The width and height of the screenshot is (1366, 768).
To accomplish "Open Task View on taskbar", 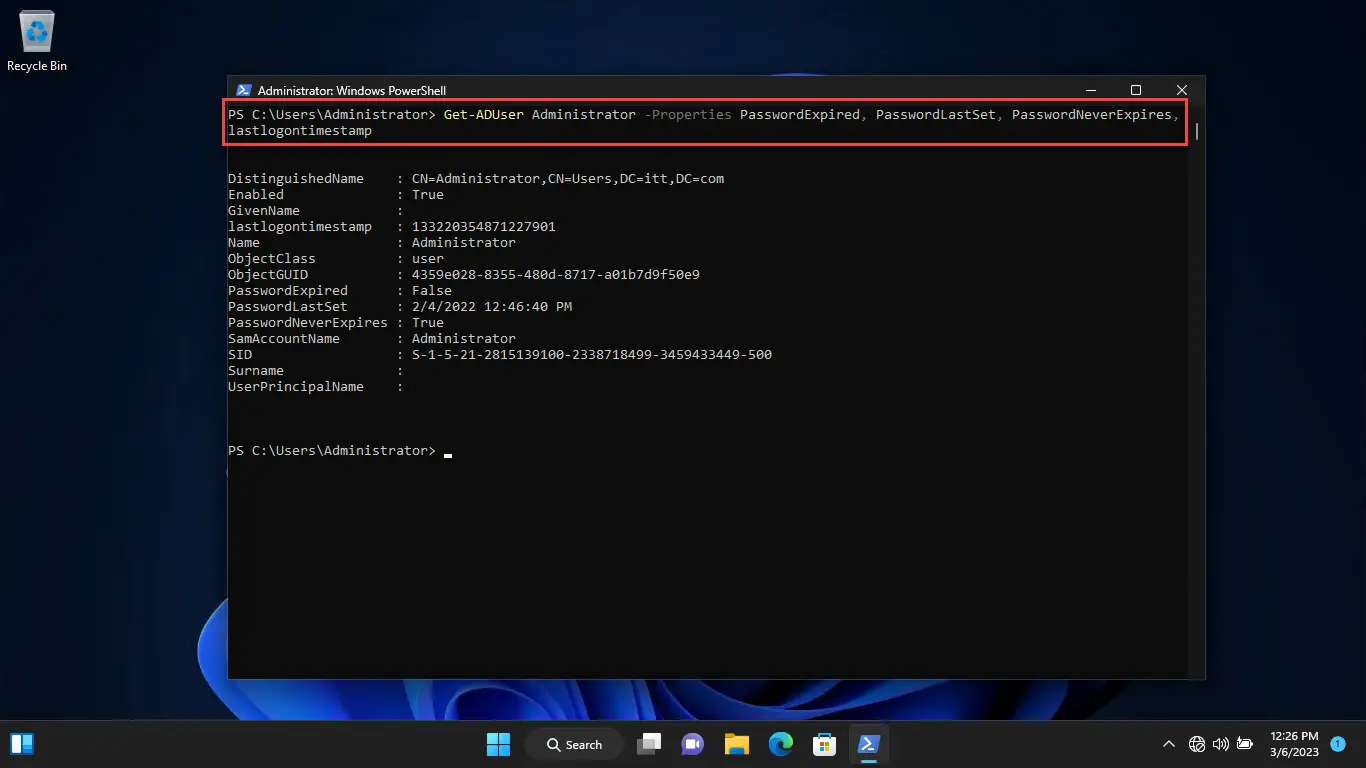I will (x=651, y=744).
